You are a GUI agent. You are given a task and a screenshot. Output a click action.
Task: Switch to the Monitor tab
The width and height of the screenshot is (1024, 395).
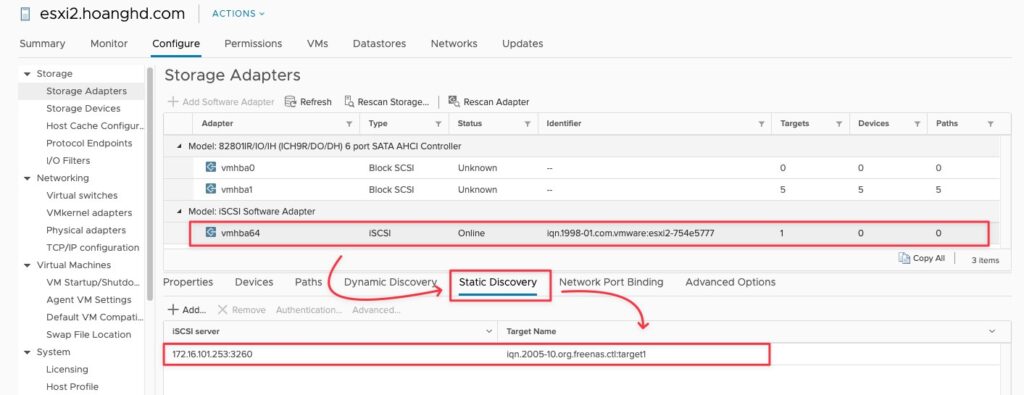109,44
